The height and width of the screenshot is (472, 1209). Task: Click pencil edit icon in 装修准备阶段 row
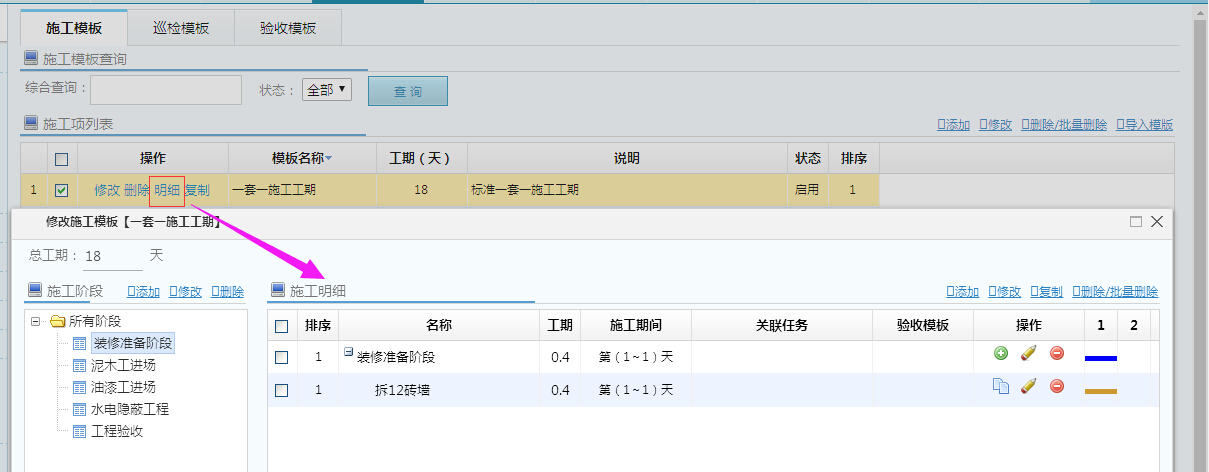[x=1028, y=354]
